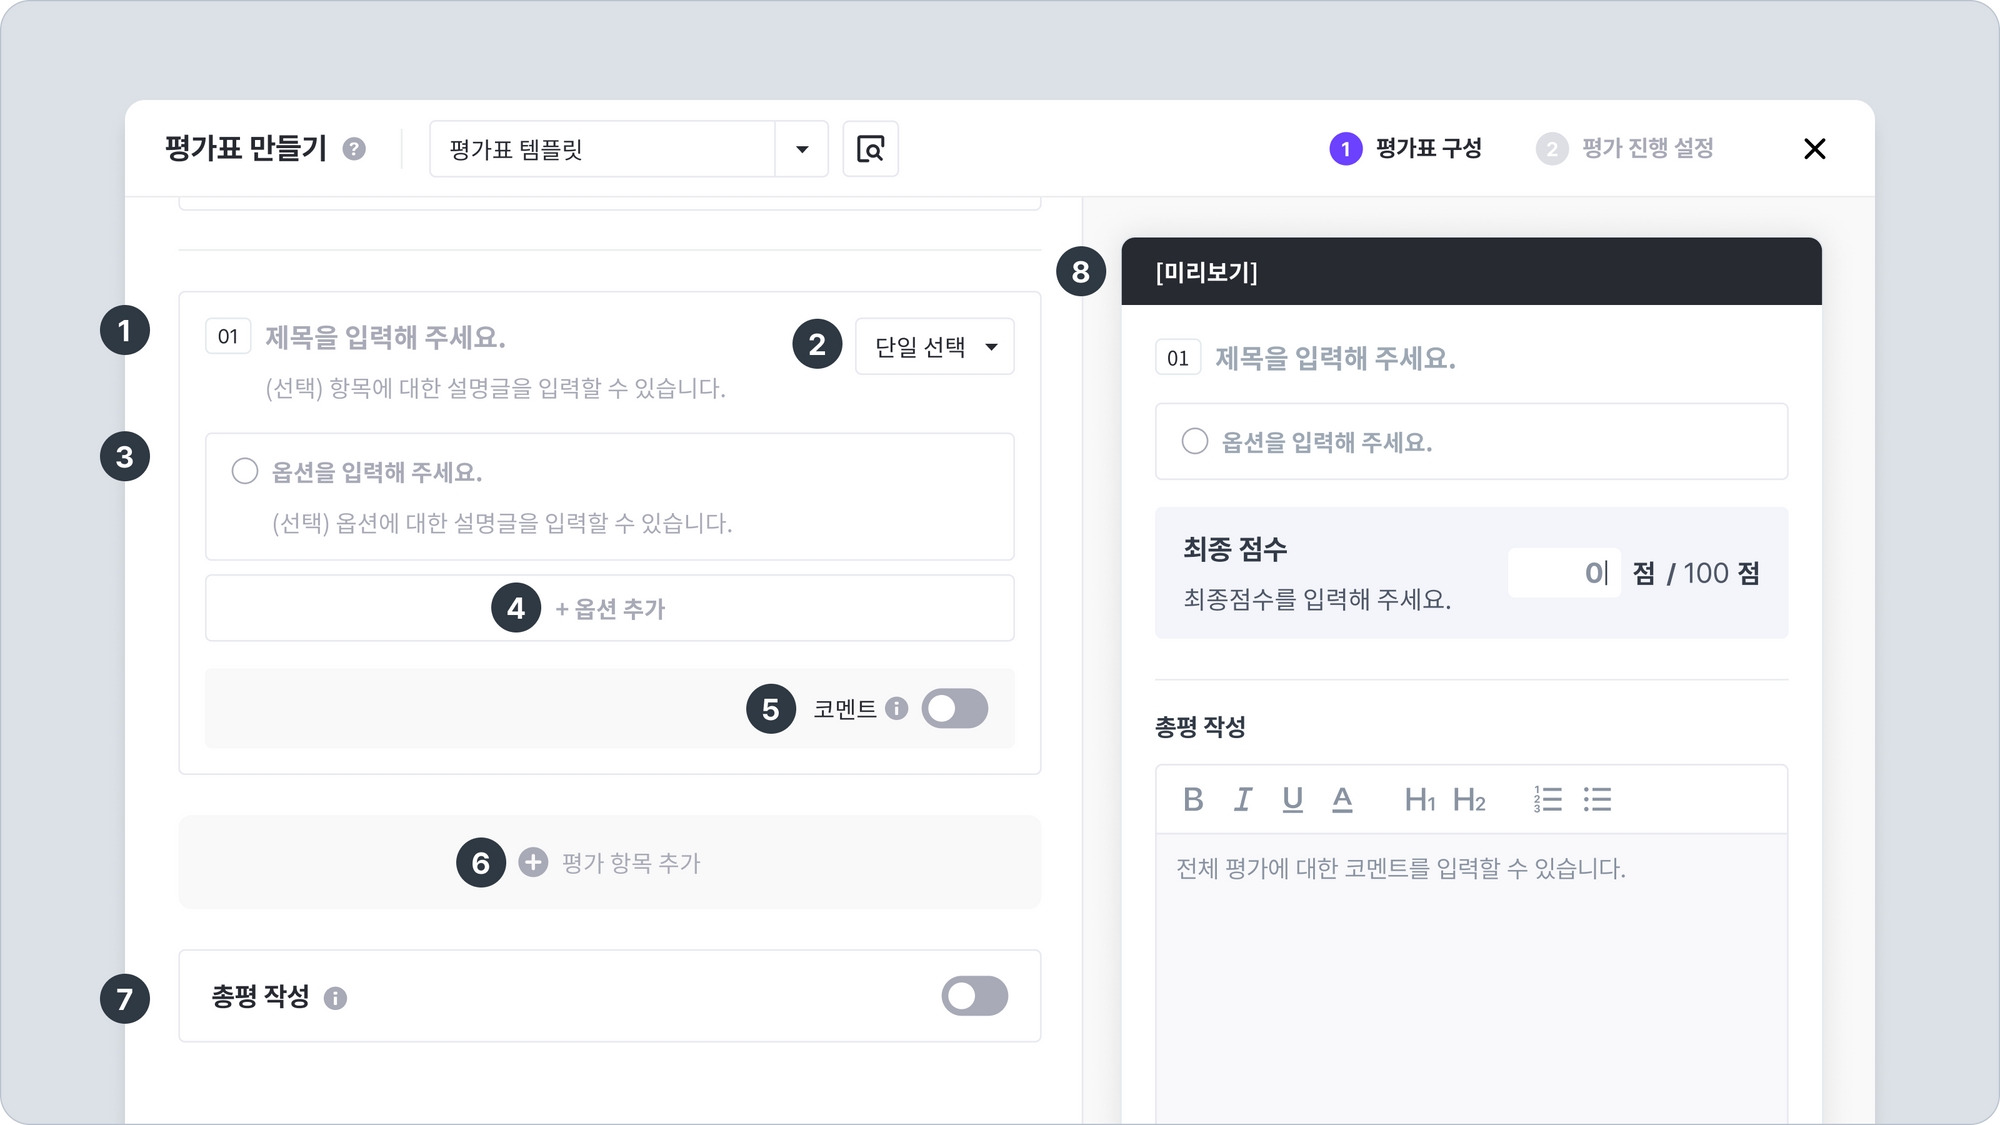Insert a numbered list
Screen dimensions: 2000x1125
pyautogui.click(x=1547, y=799)
